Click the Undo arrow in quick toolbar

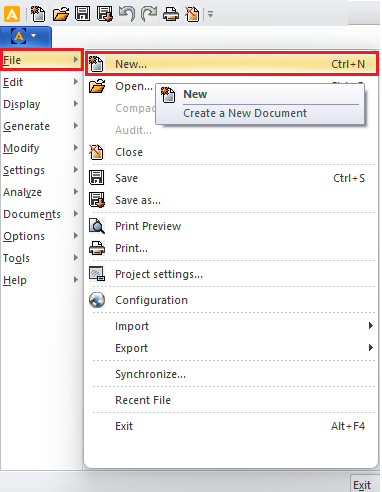coord(127,14)
